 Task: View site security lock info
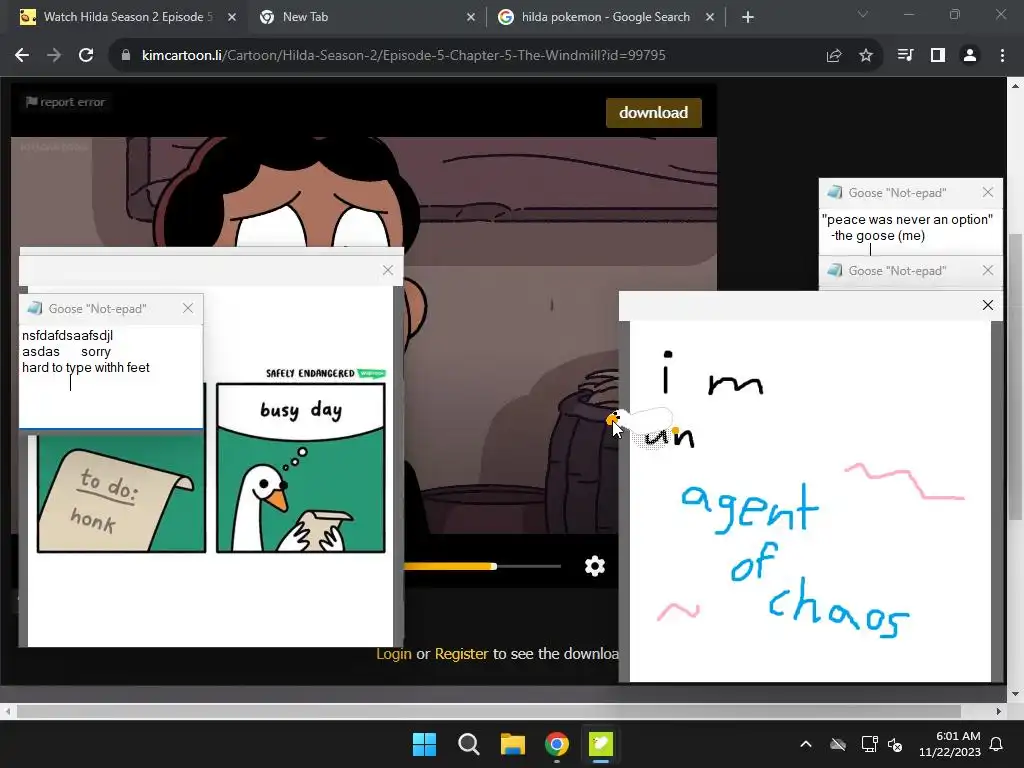click(125, 56)
